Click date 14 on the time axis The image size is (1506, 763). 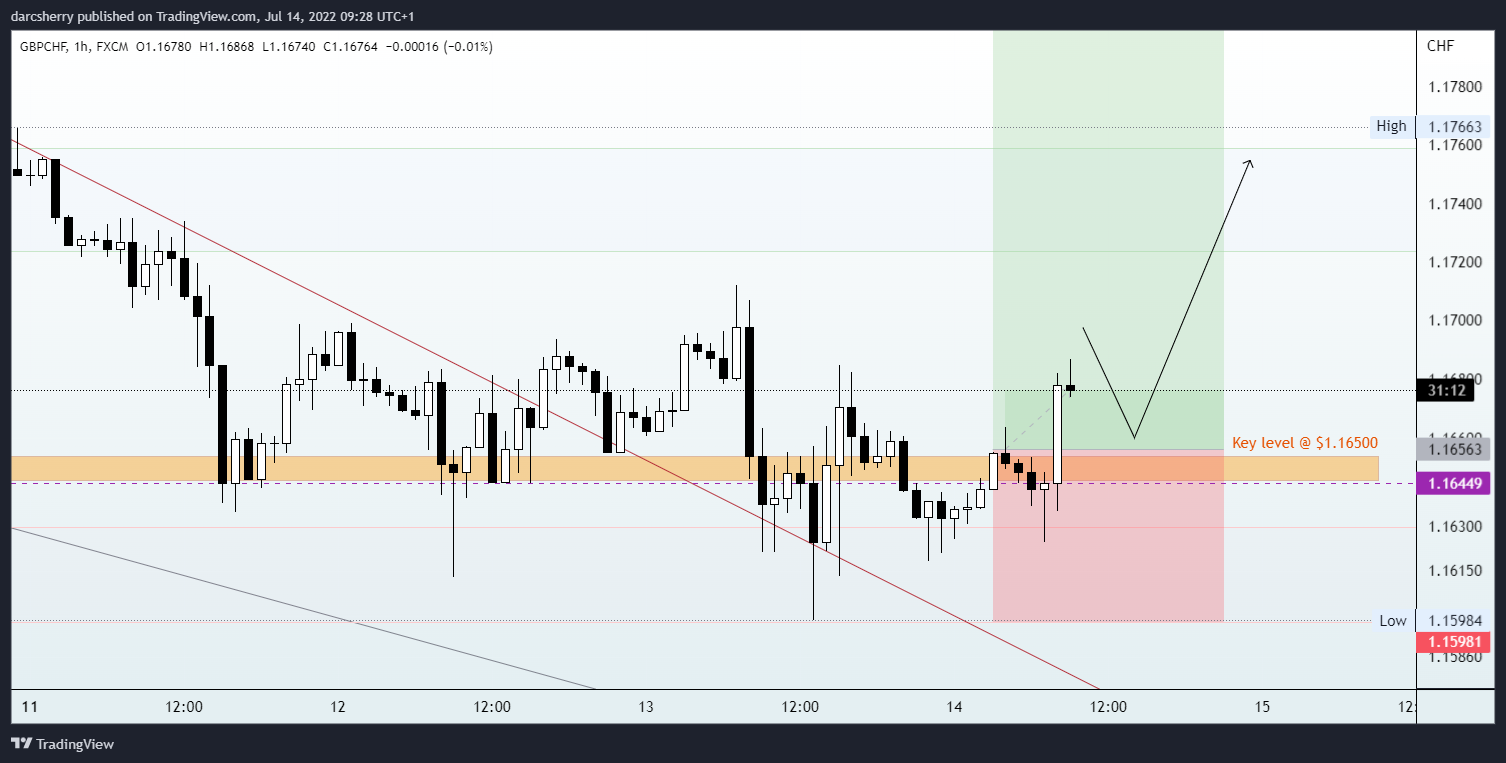pyautogui.click(x=954, y=707)
